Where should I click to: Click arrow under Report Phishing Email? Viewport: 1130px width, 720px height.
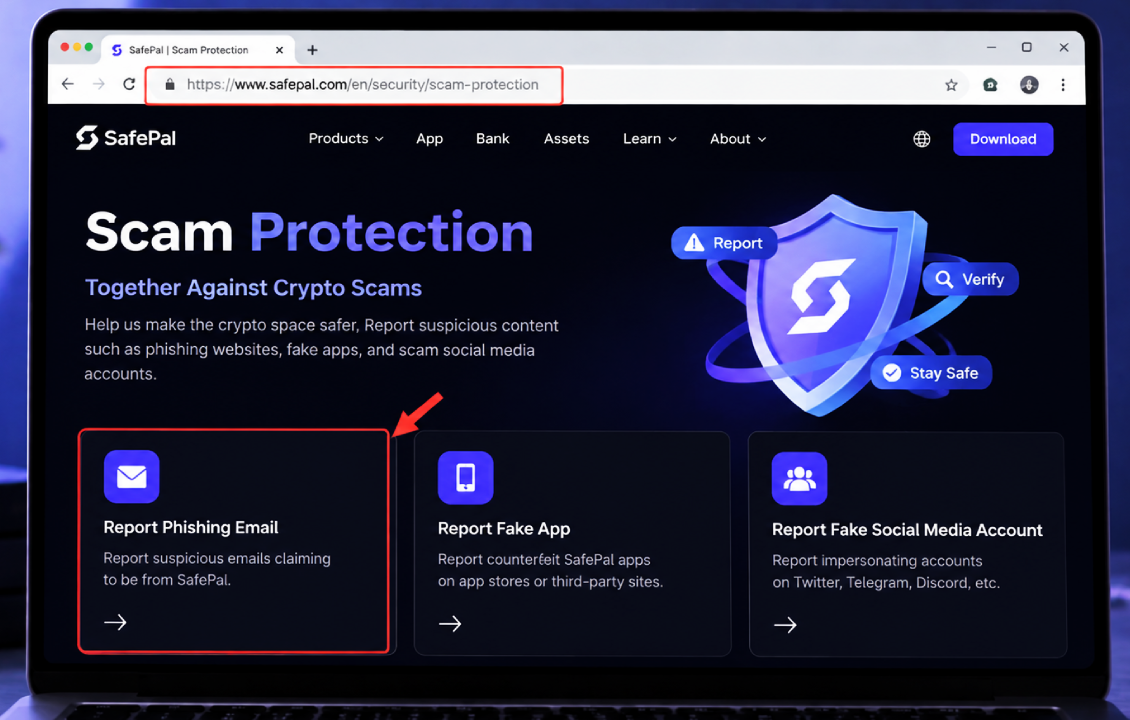click(115, 622)
